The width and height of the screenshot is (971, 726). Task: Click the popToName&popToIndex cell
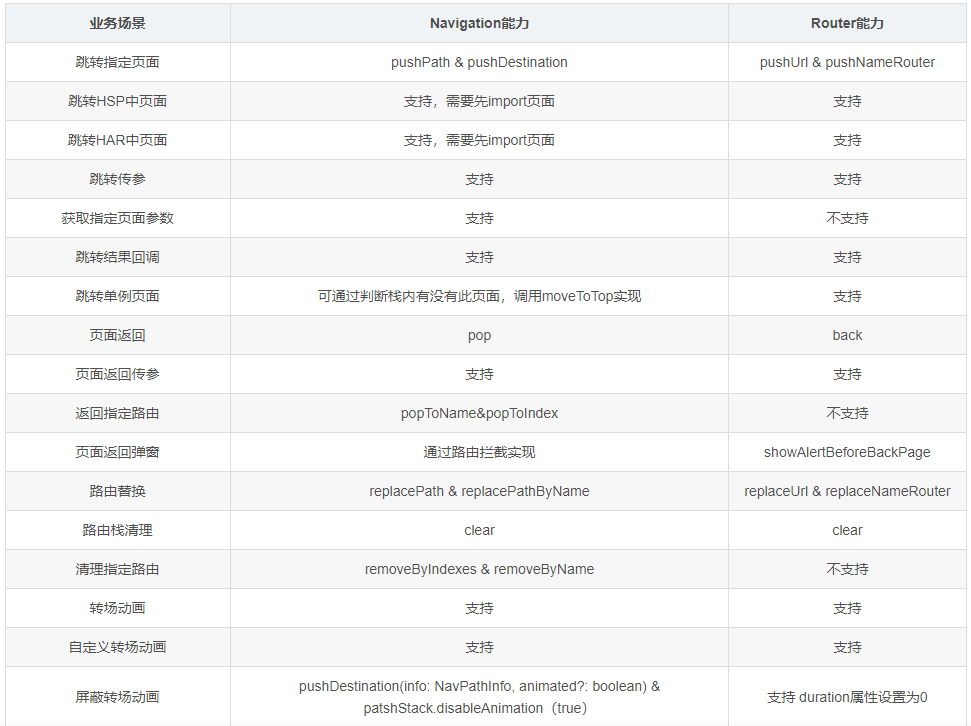479,413
